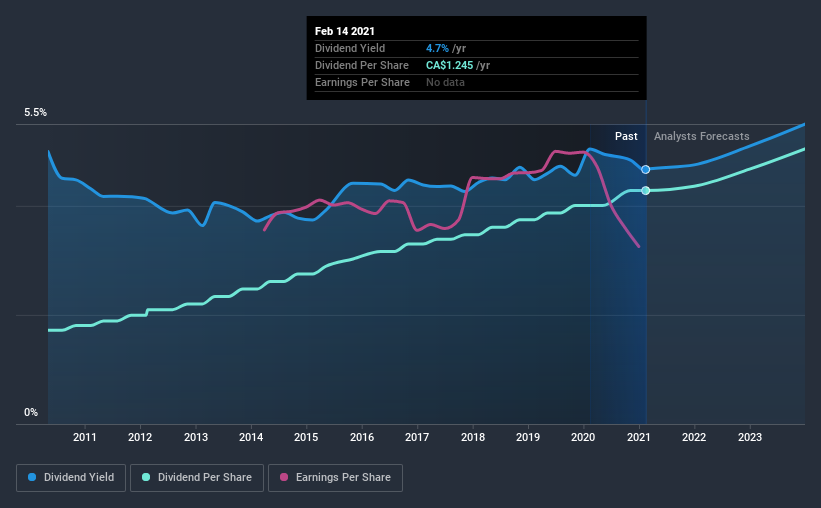Click the '5.5%' y-axis label
This screenshot has height=508, width=821.
click(x=35, y=113)
